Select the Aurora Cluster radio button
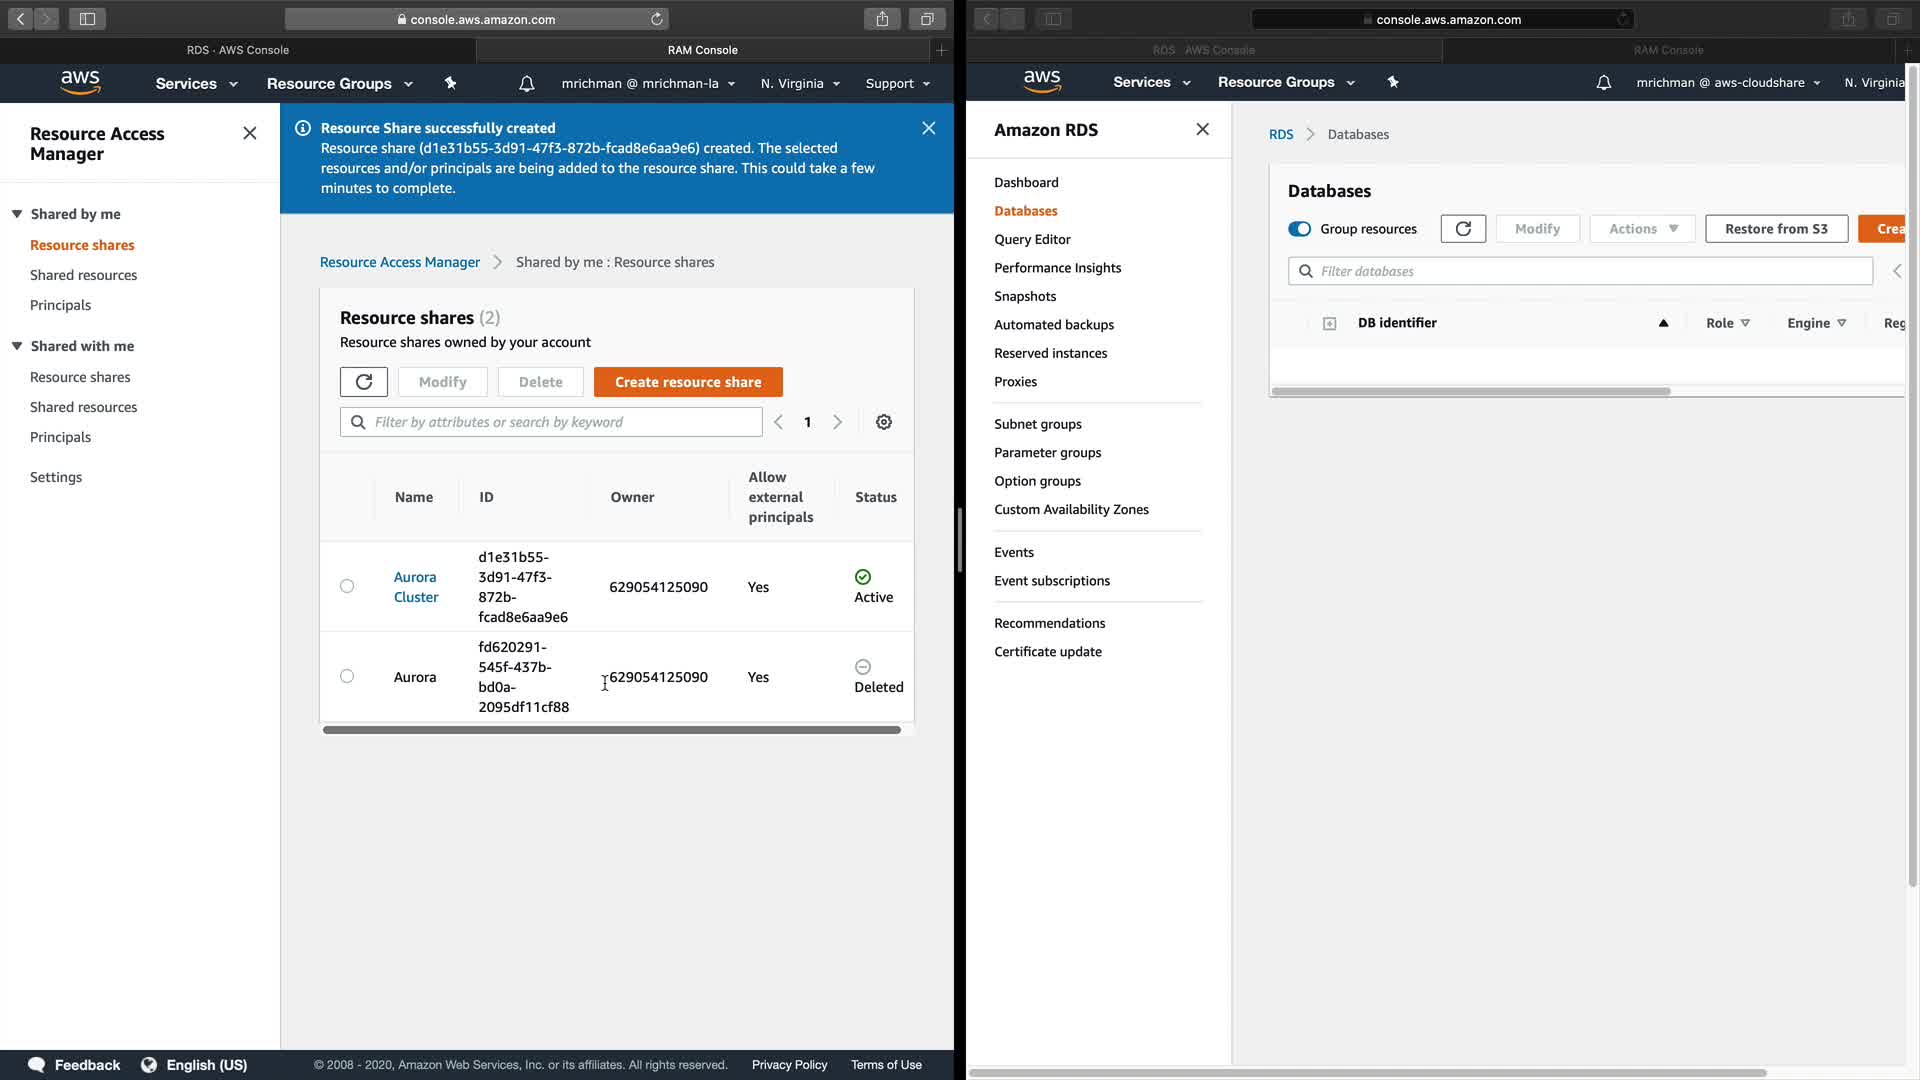1920x1080 pixels. [x=347, y=586]
